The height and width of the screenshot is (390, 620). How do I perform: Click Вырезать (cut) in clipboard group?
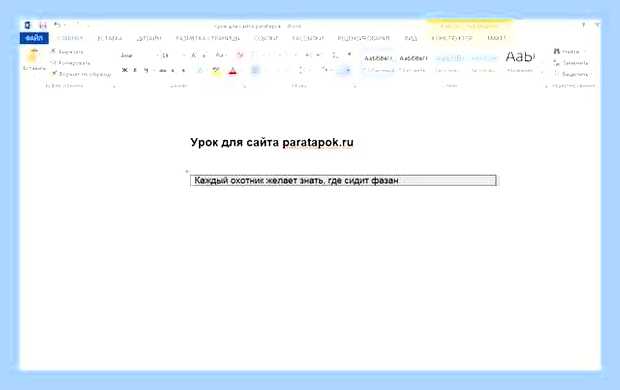(67, 52)
